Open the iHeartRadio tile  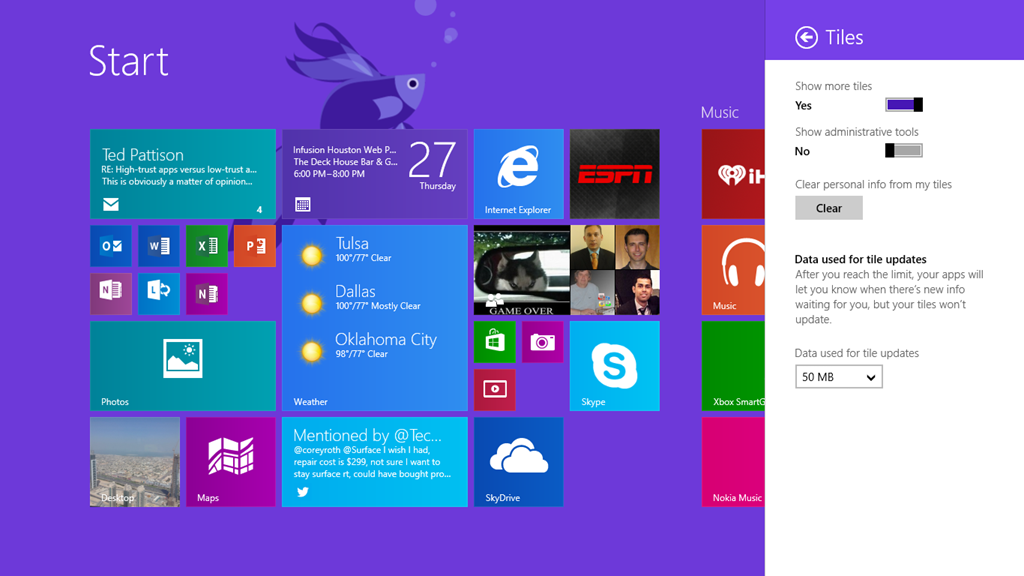click(733, 174)
